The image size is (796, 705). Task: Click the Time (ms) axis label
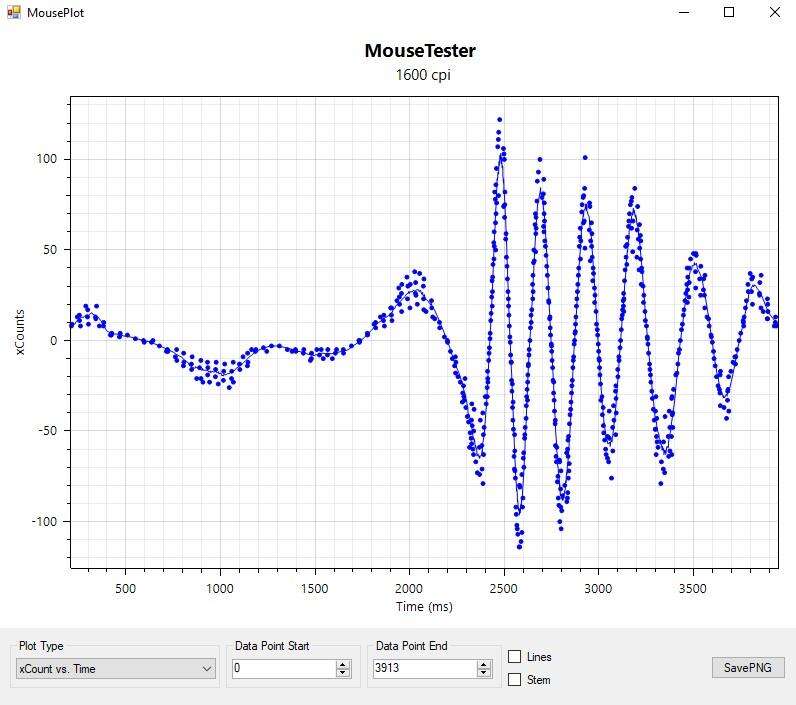pyautogui.click(x=424, y=606)
